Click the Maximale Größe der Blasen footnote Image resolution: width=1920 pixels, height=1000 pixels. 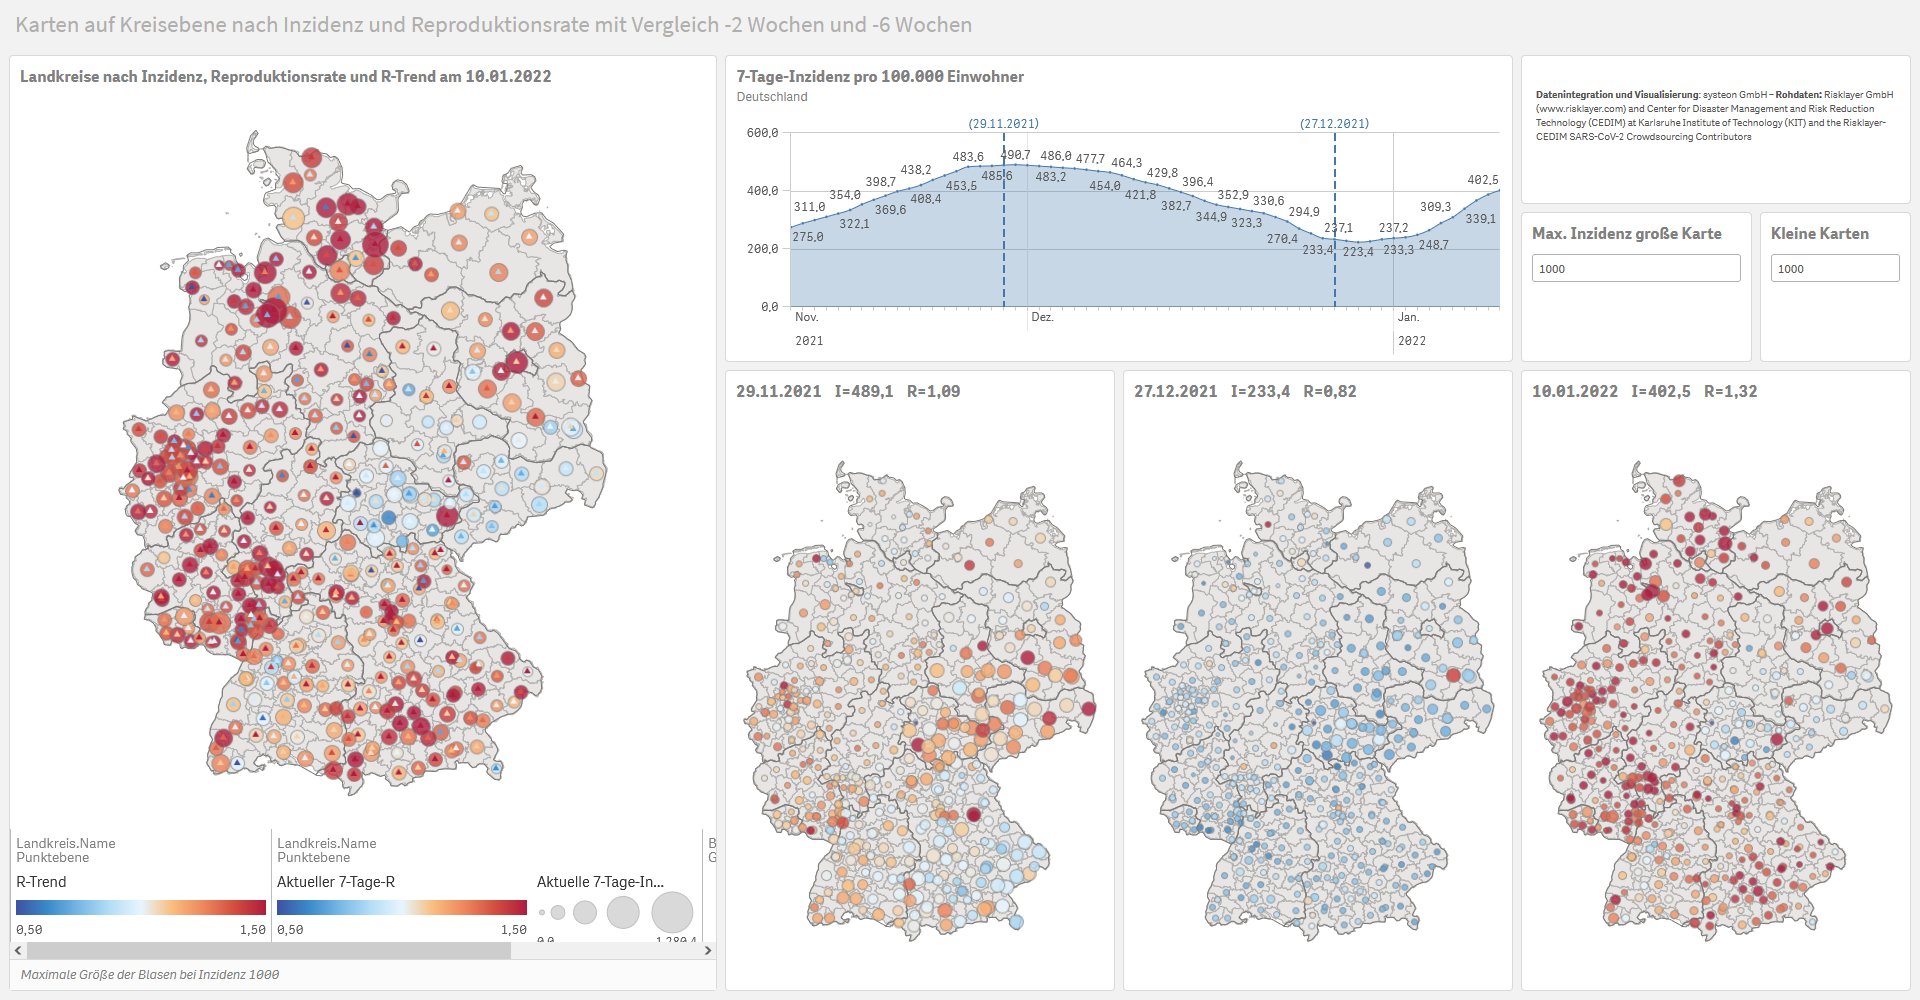[x=150, y=974]
